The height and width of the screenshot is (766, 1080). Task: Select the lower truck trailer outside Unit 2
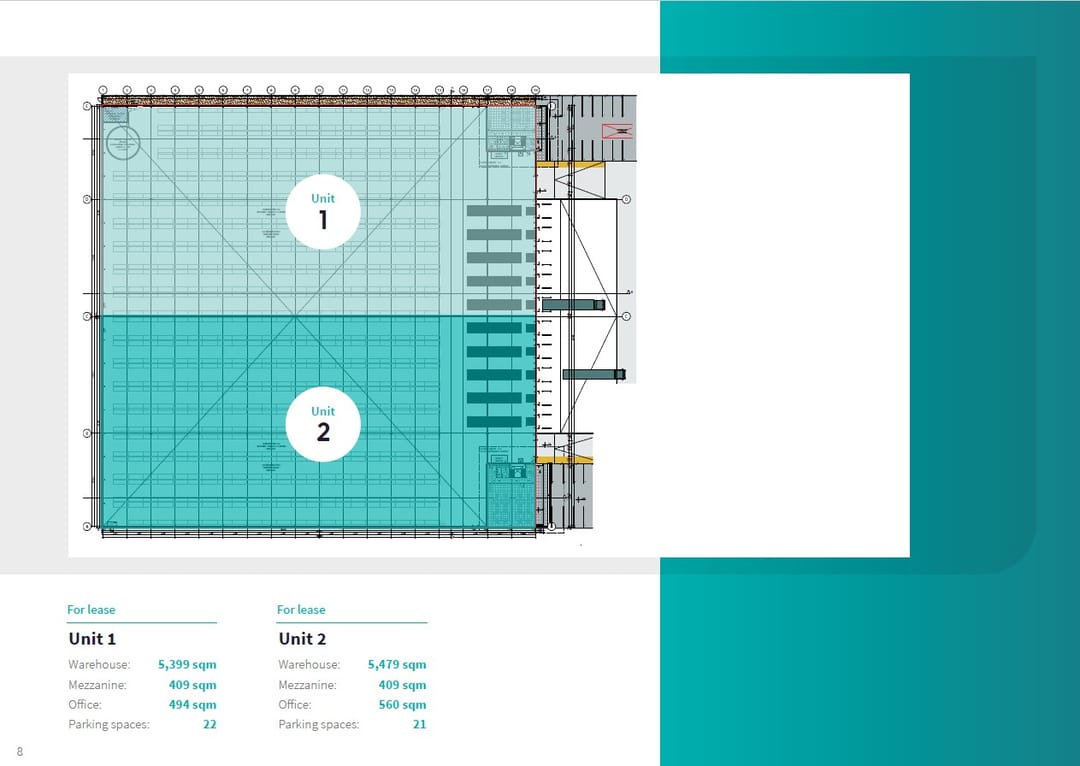(593, 374)
